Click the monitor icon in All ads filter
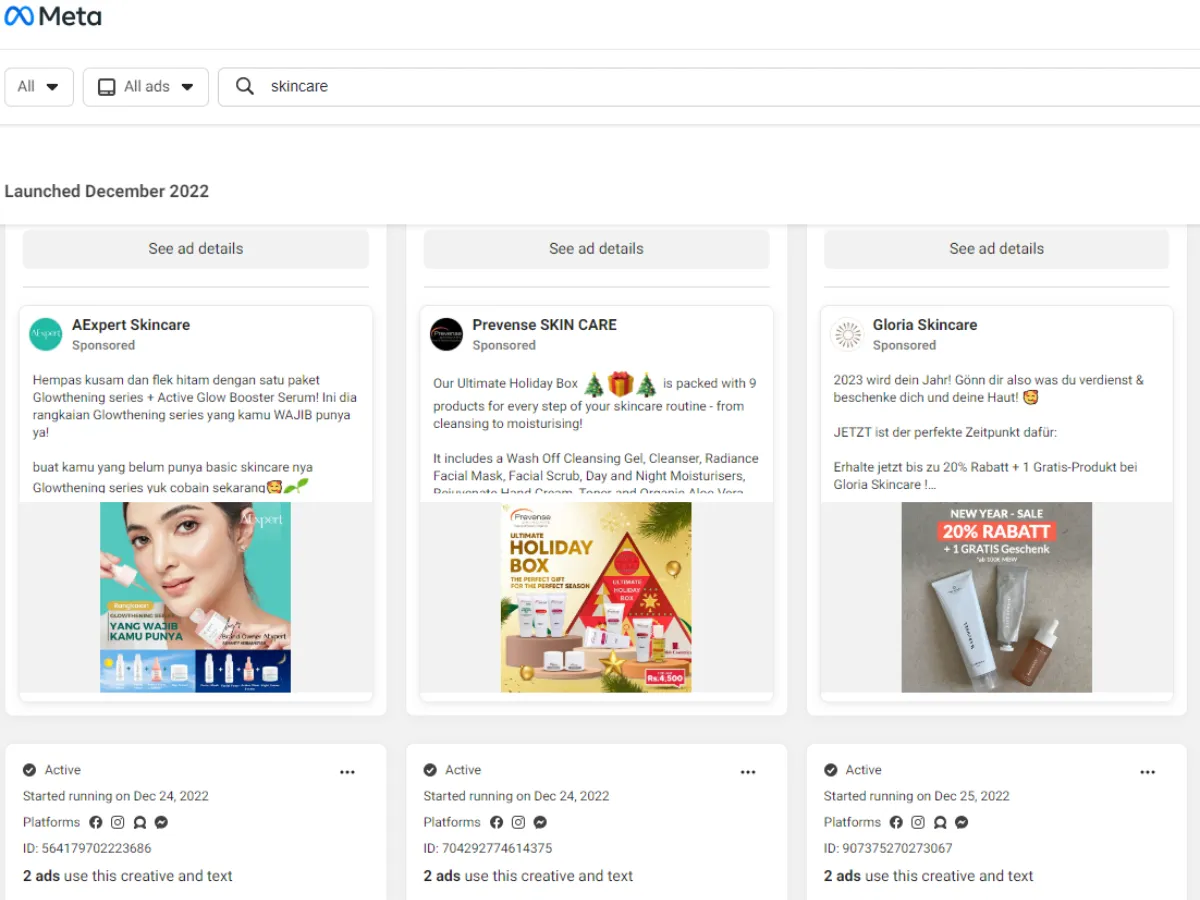Screen dimensions: 1200x900 coord(106,87)
